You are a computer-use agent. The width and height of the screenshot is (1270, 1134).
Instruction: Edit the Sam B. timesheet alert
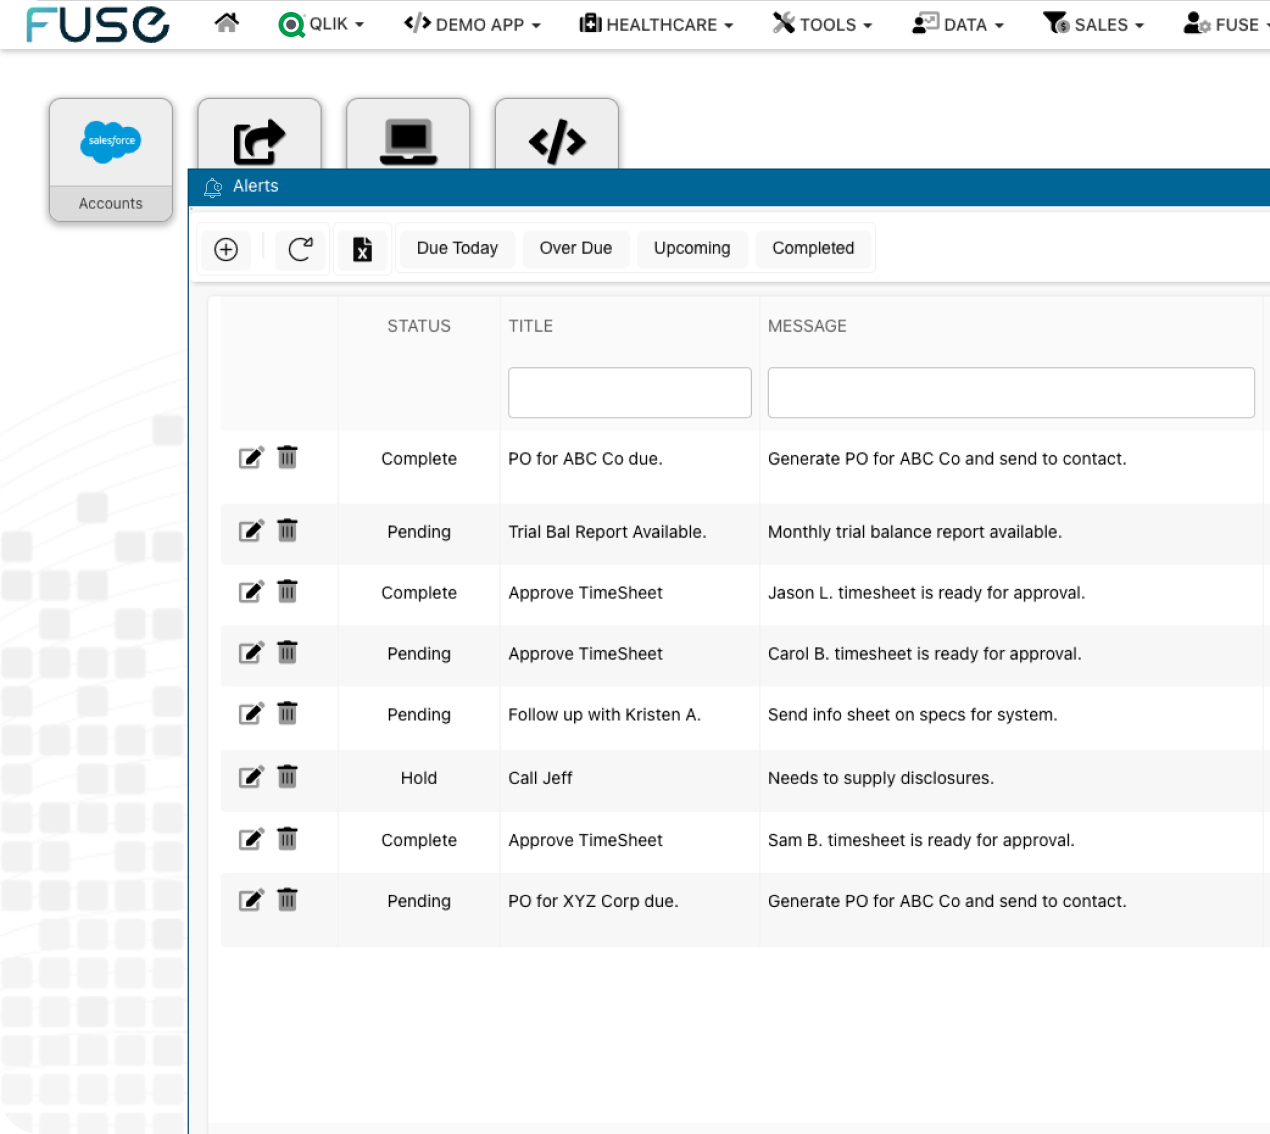pos(251,839)
